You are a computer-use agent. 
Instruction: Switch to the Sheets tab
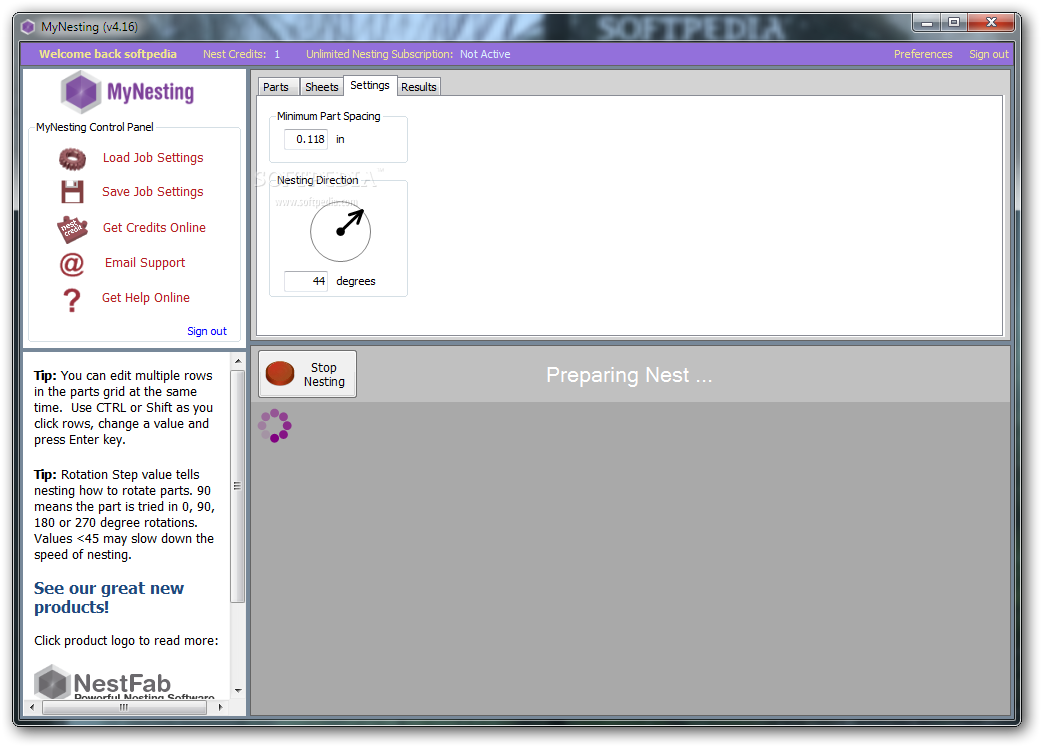[x=322, y=87]
